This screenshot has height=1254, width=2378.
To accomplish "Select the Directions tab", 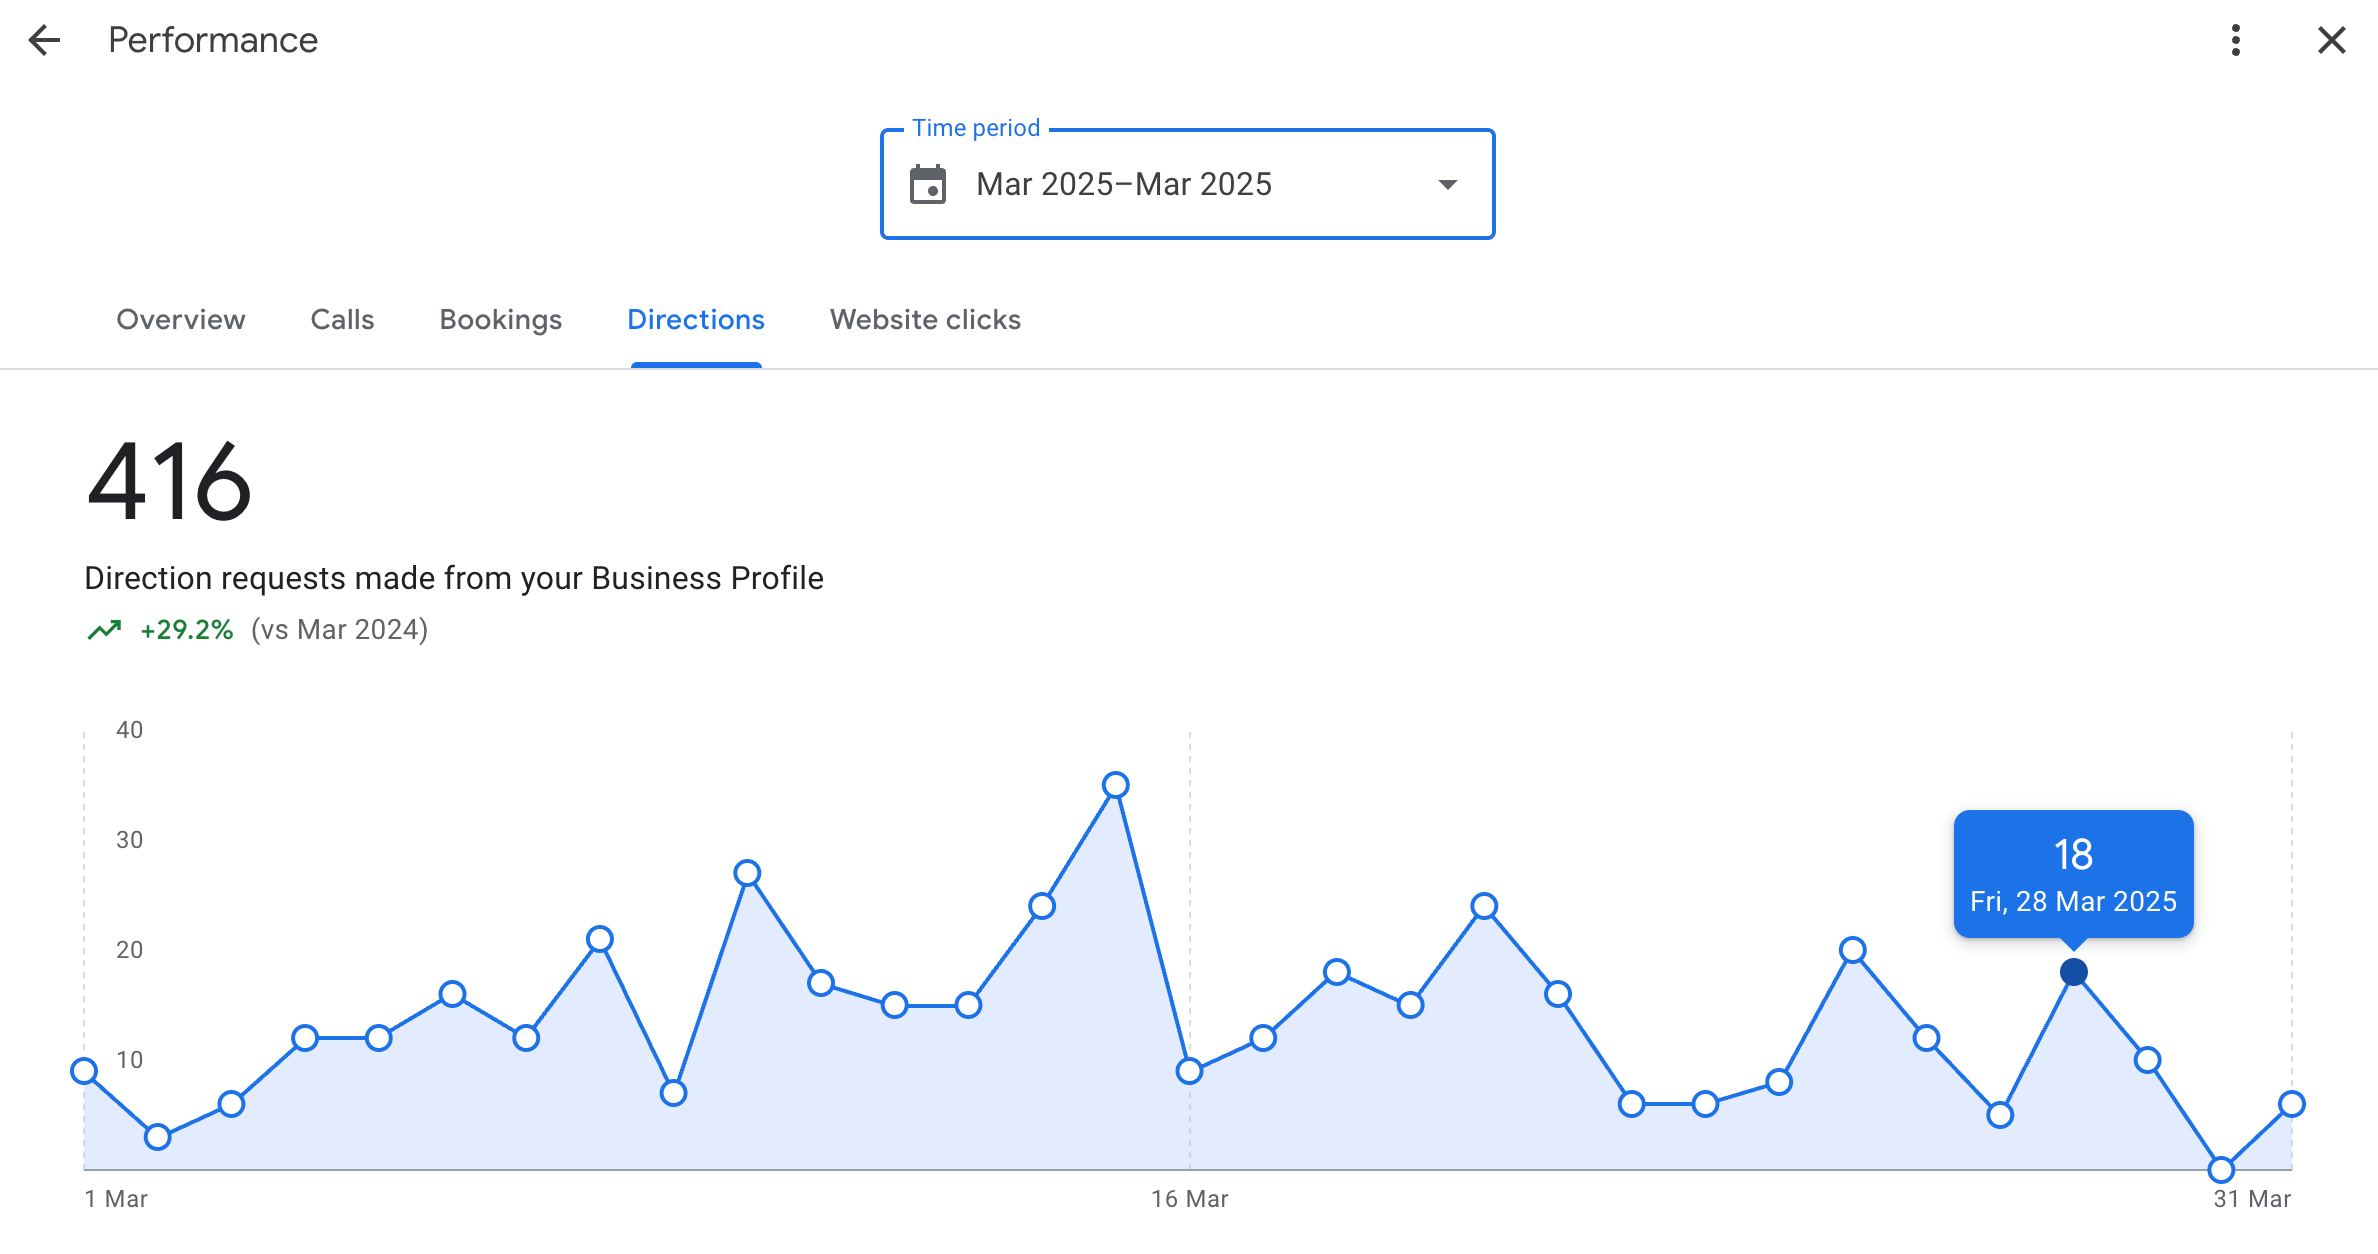I will point(695,320).
